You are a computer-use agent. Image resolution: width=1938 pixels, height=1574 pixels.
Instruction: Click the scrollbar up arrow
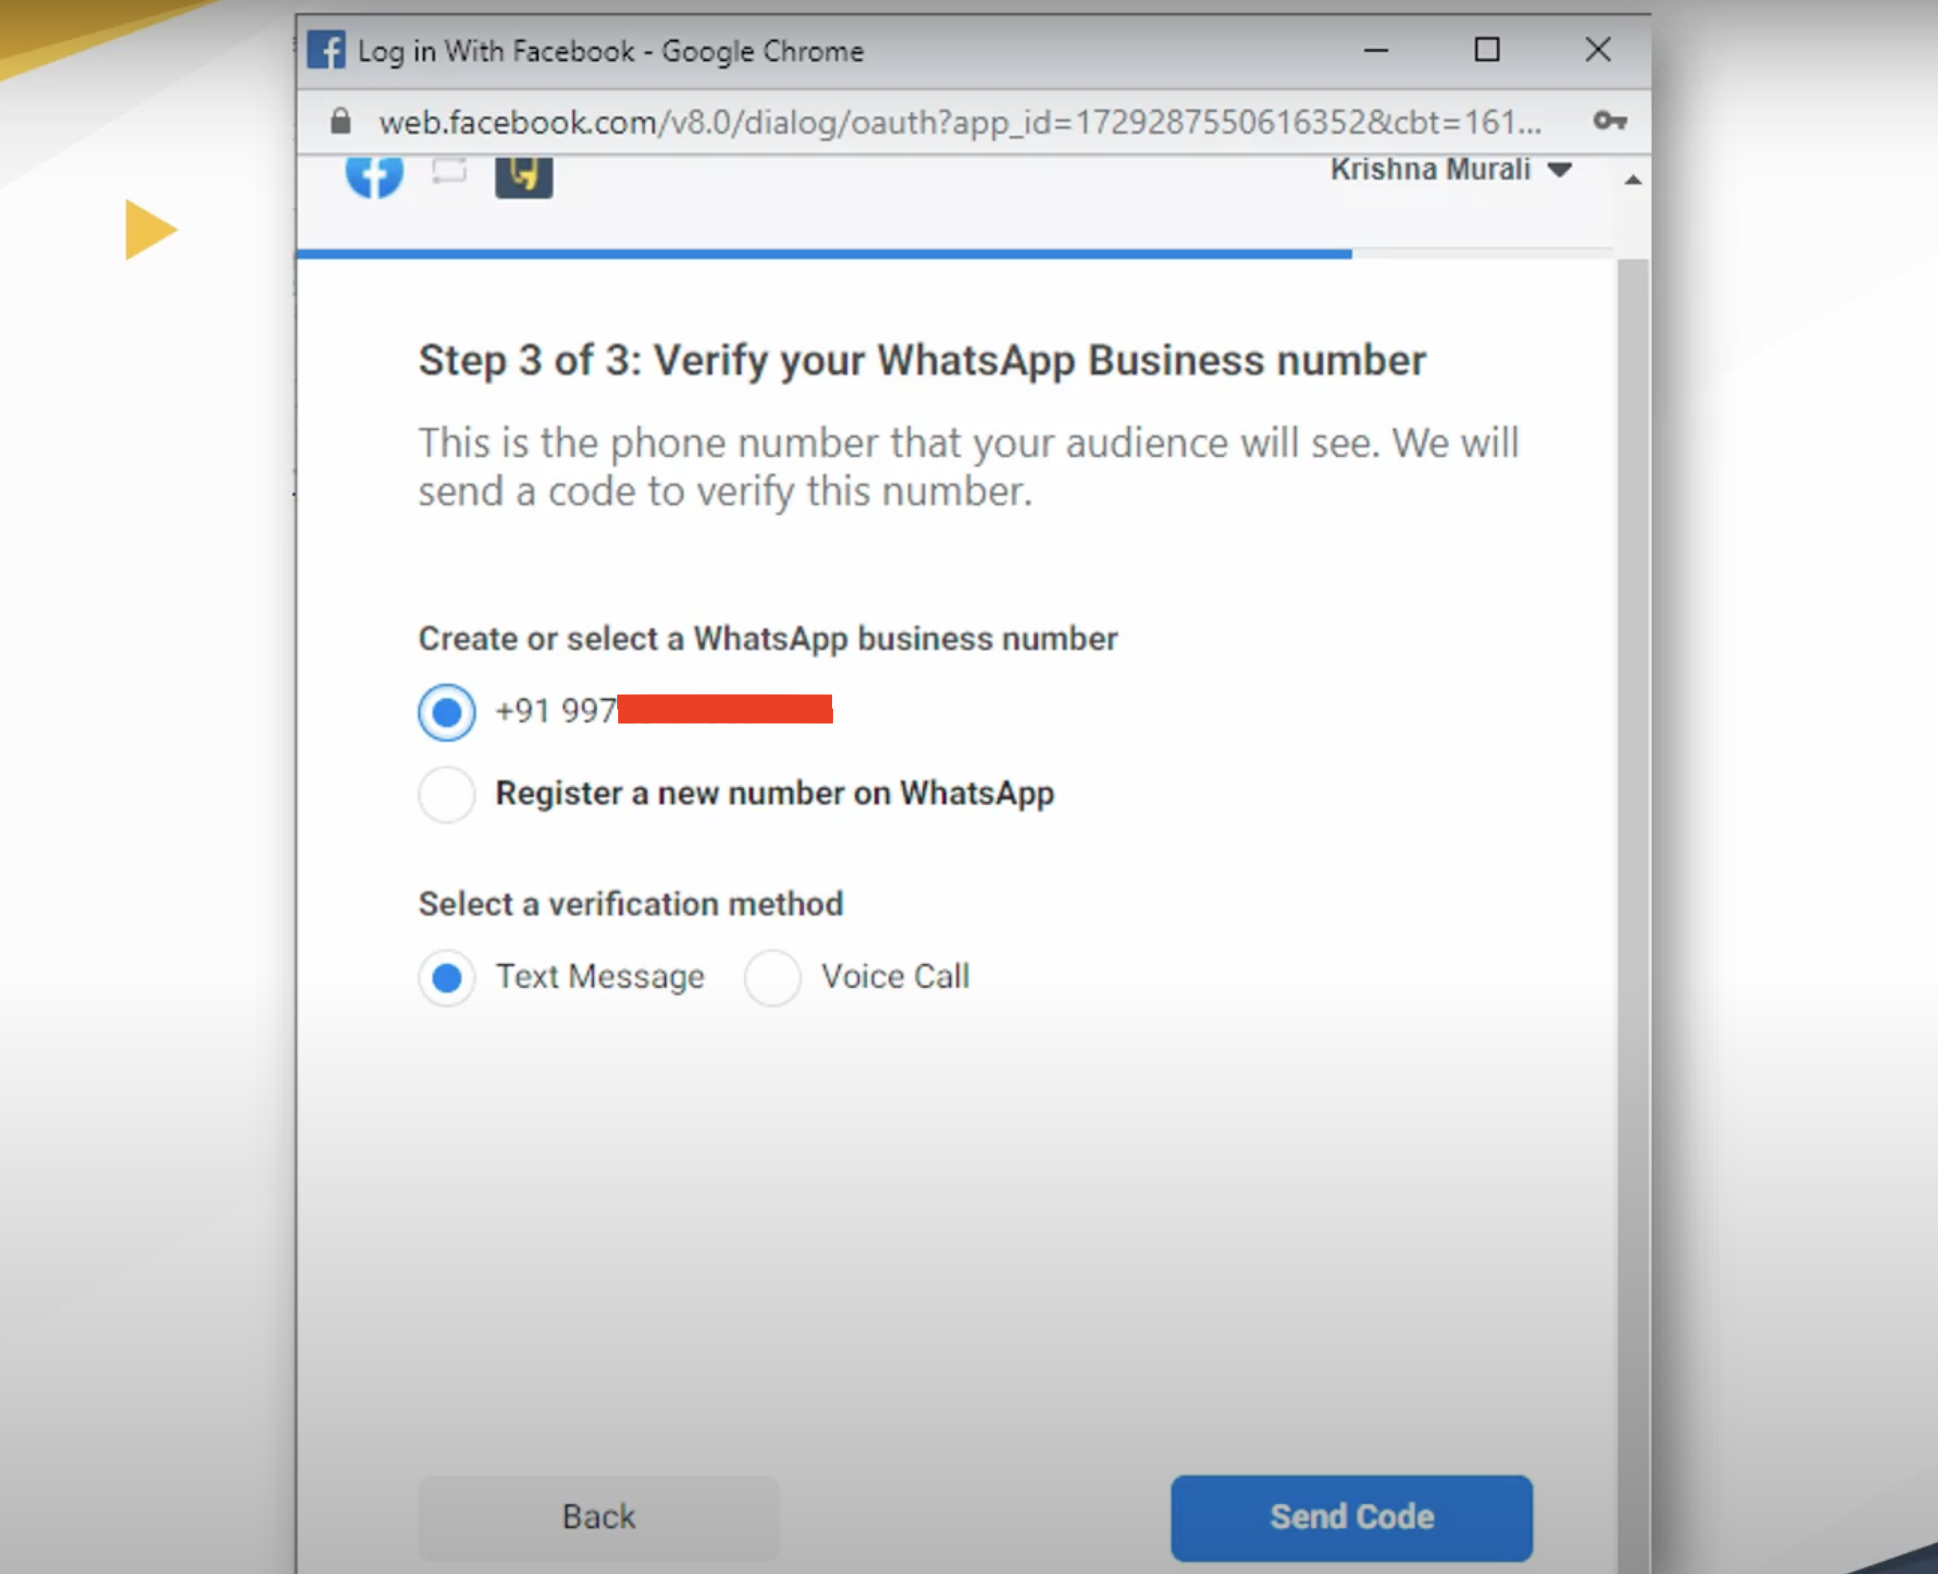(x=1633, y=180)
